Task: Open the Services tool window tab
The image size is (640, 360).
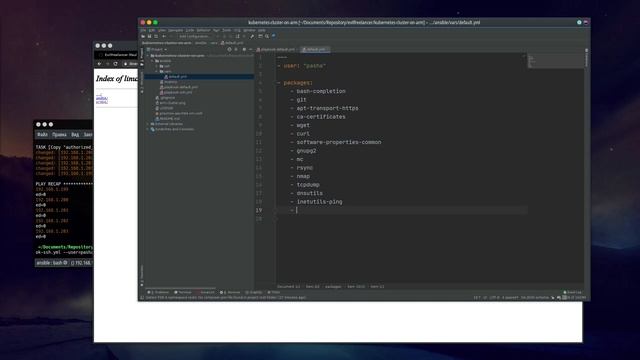Action: (x=231, y=292)
